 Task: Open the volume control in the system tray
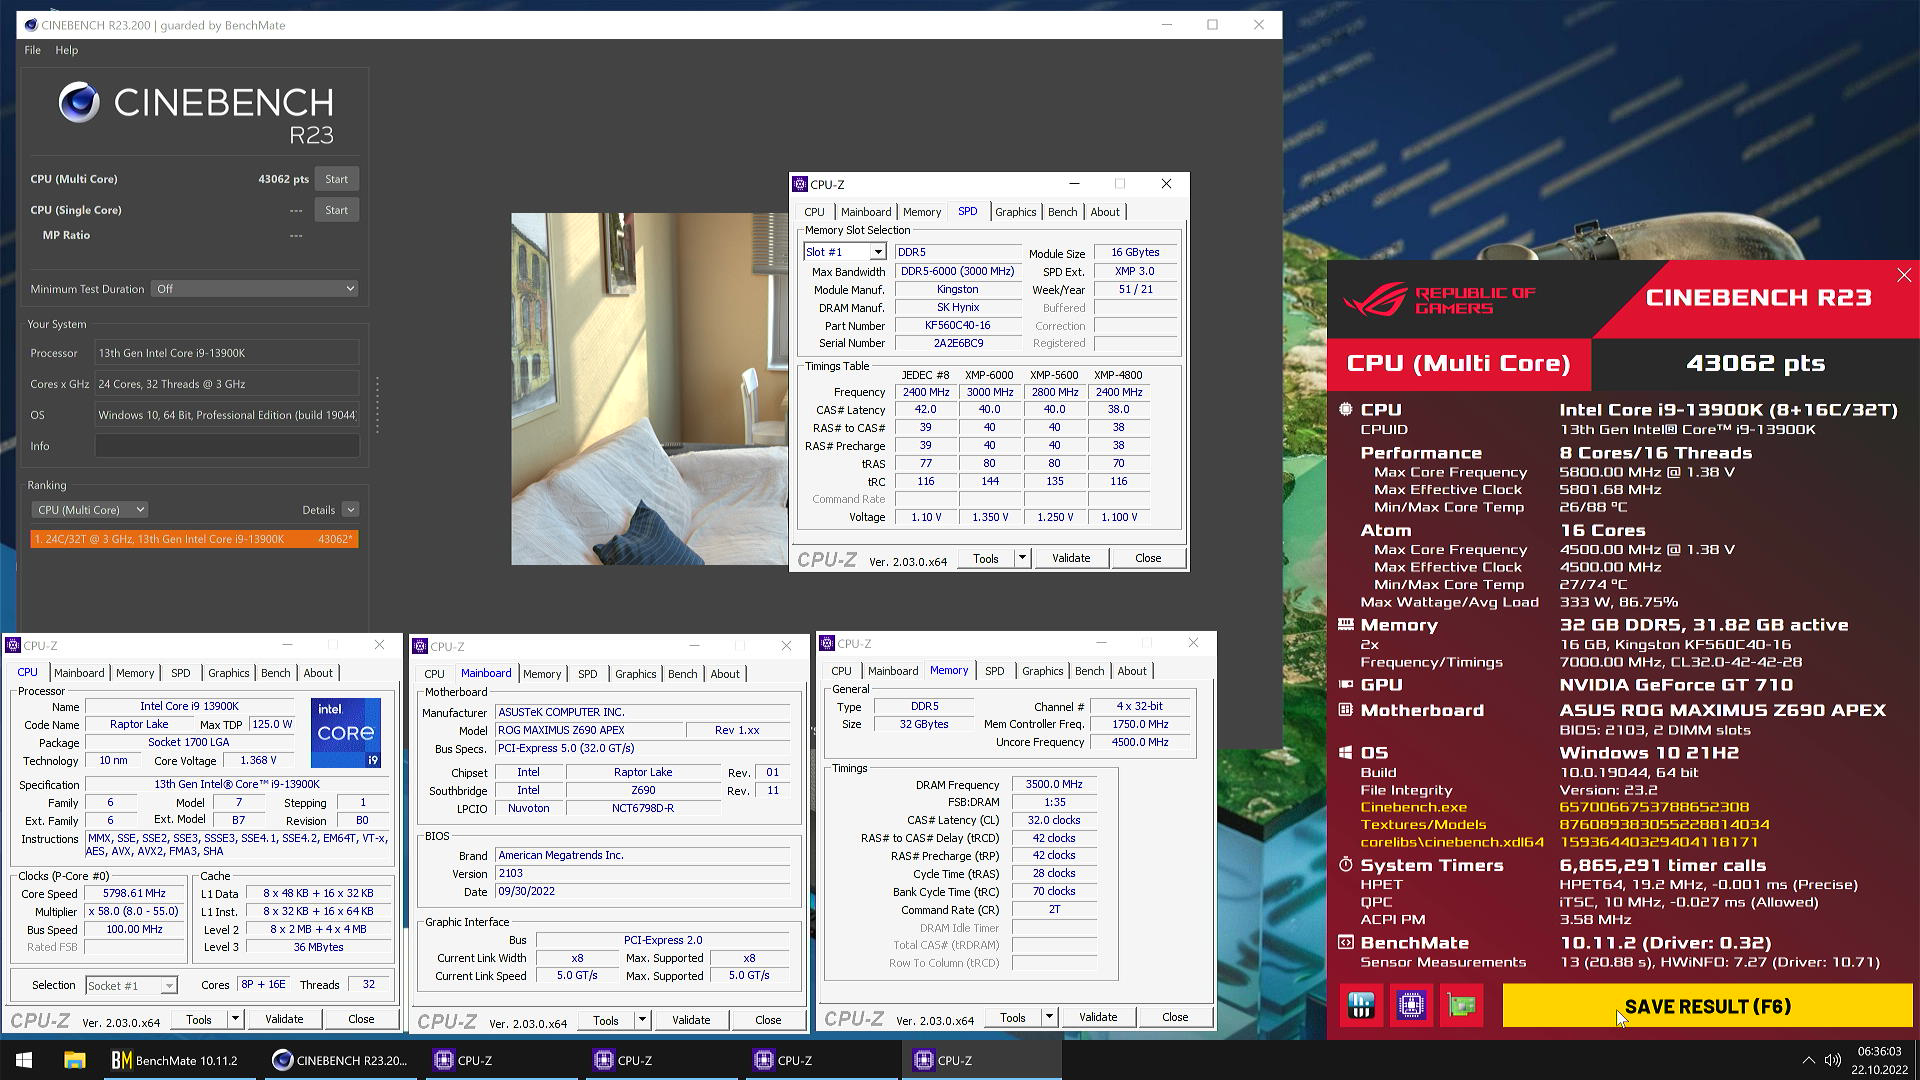click(1833, 1060)
